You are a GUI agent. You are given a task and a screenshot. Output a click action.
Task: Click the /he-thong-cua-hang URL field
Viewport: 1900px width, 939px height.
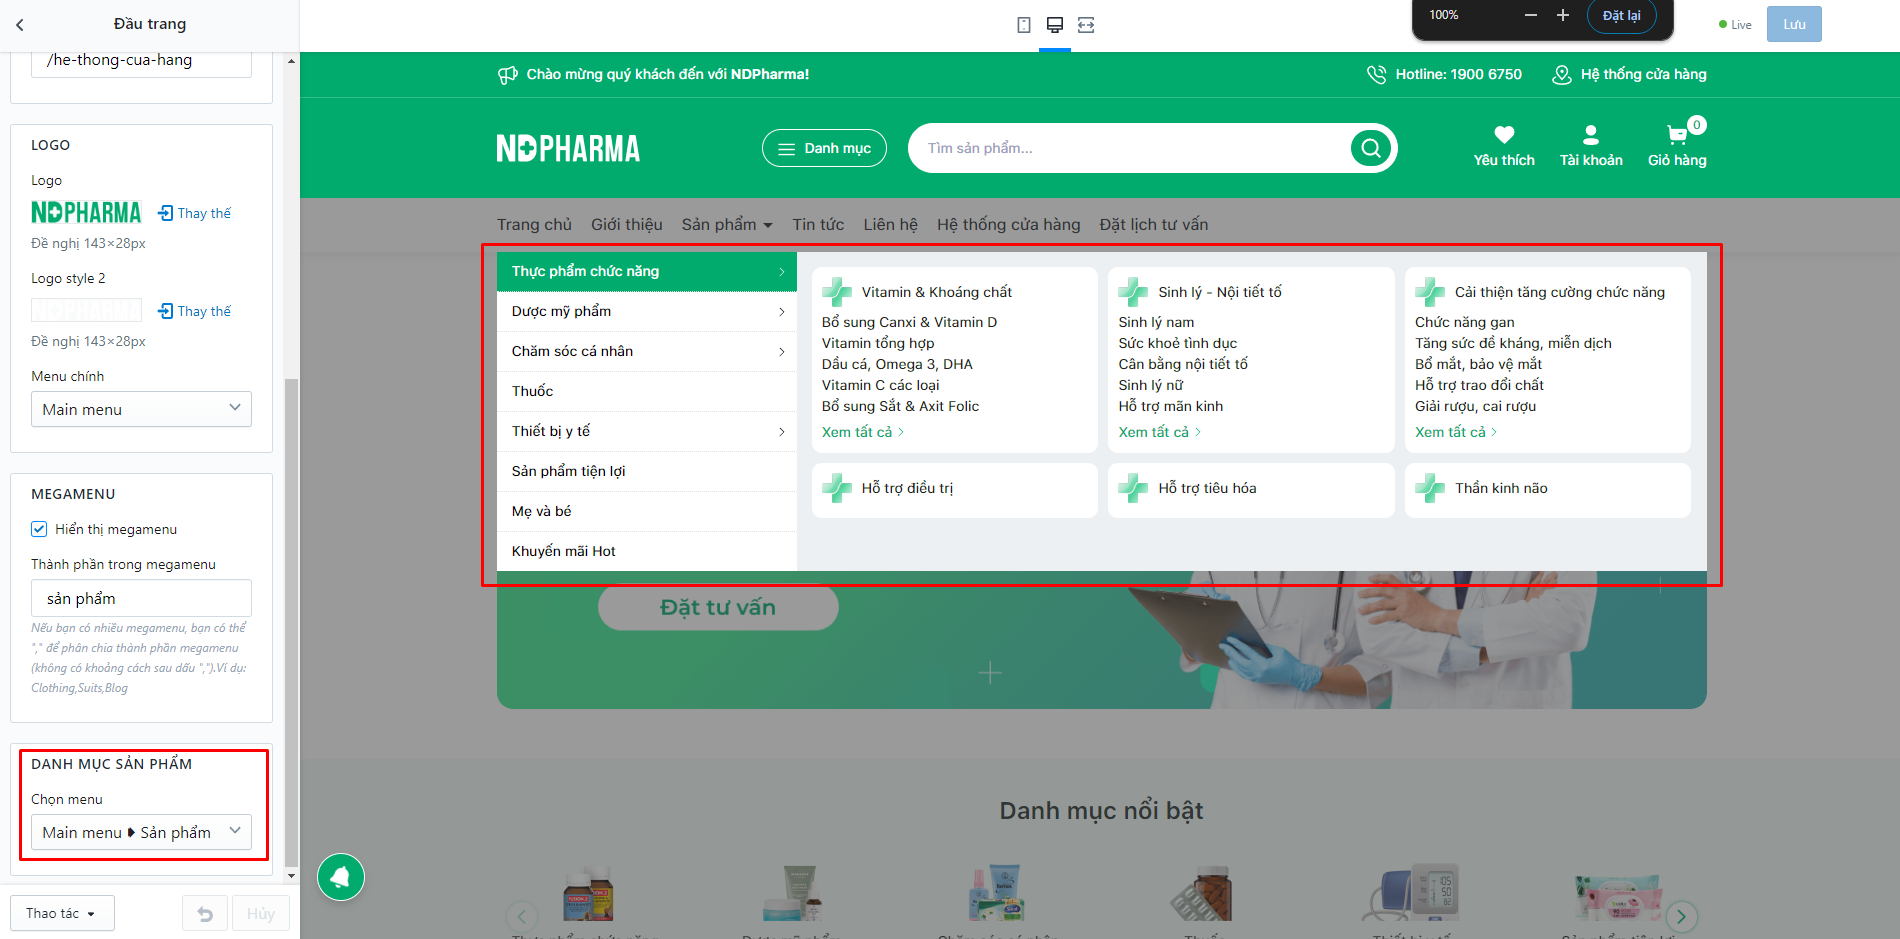pos(141,62)
